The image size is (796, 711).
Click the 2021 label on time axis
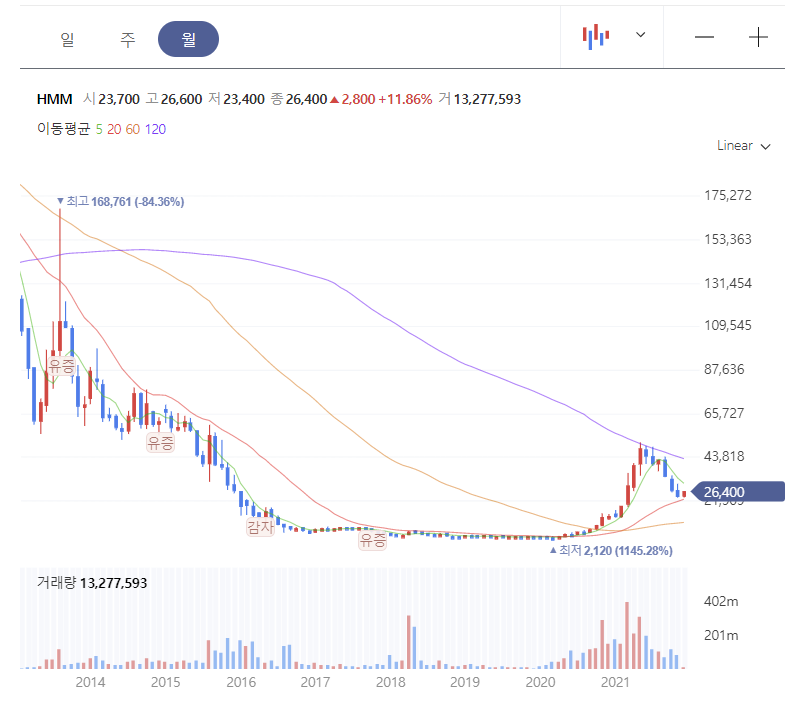pos(615,682)
